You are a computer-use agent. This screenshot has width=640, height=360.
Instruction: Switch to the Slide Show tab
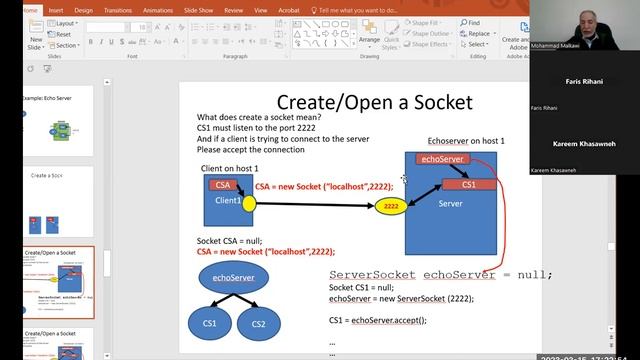pos(198,10)
